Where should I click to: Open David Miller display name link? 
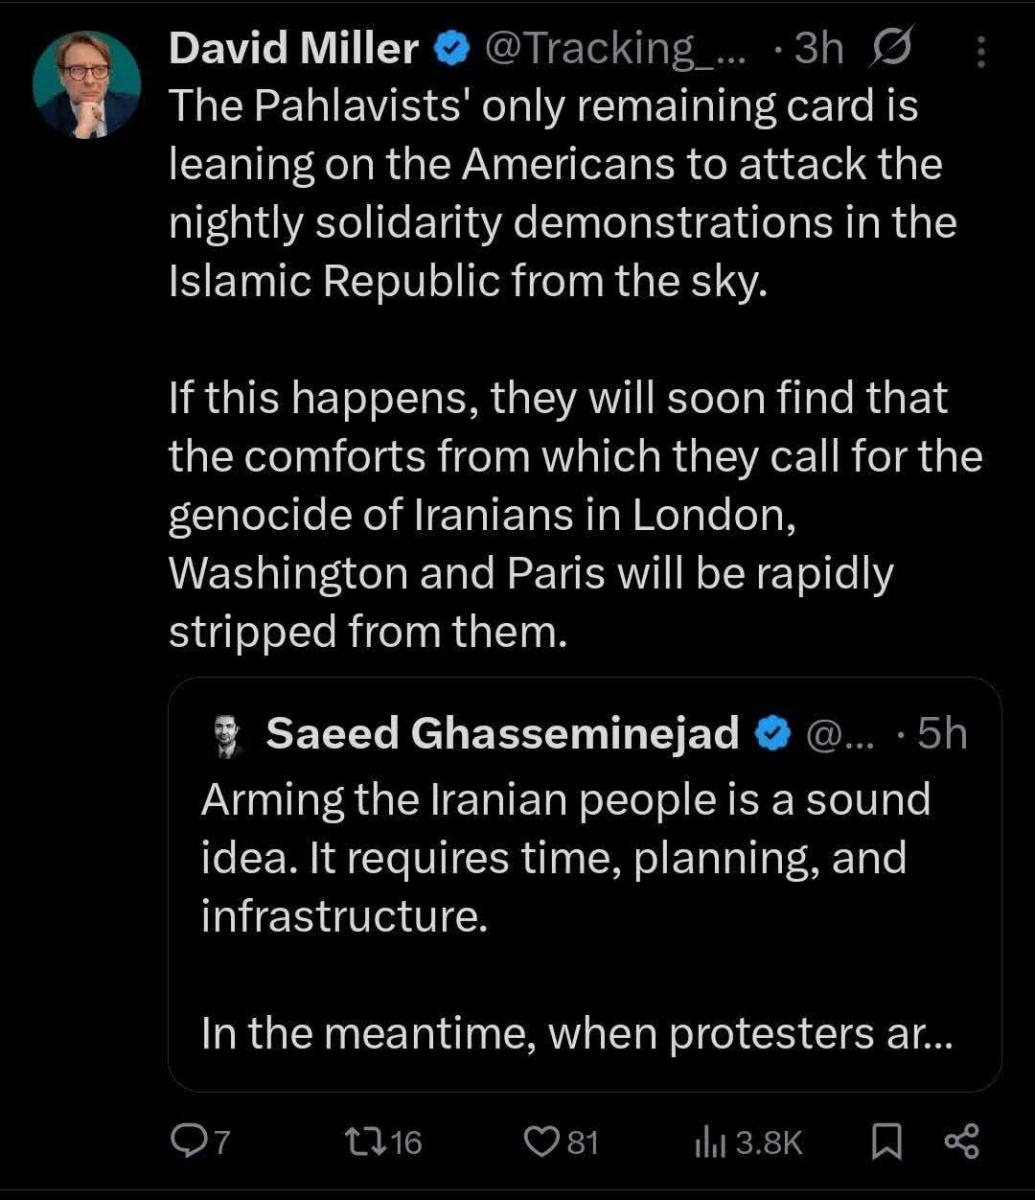(294, 49)
